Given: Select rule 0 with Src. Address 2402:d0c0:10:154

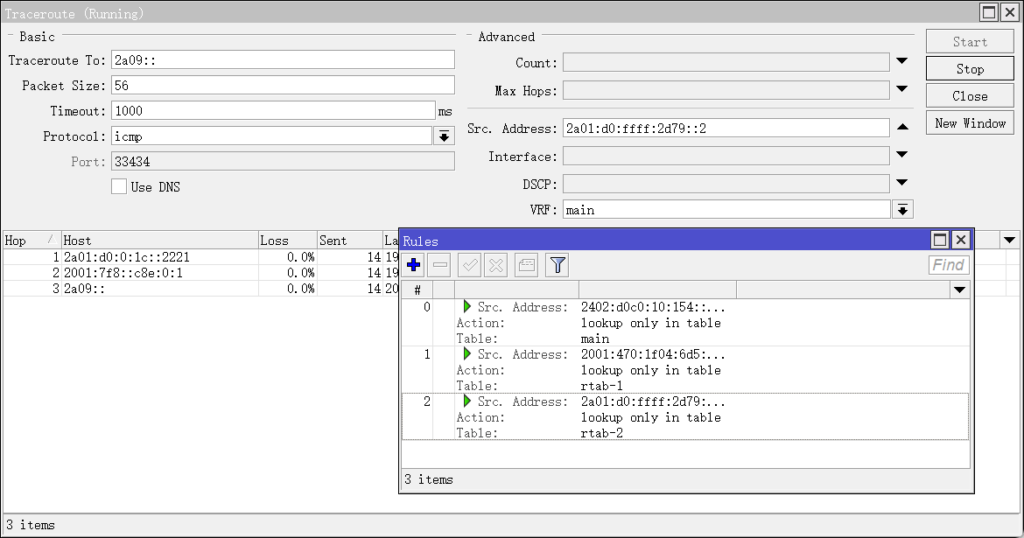Looking at the screenshot, I should (x=686, y=323).
